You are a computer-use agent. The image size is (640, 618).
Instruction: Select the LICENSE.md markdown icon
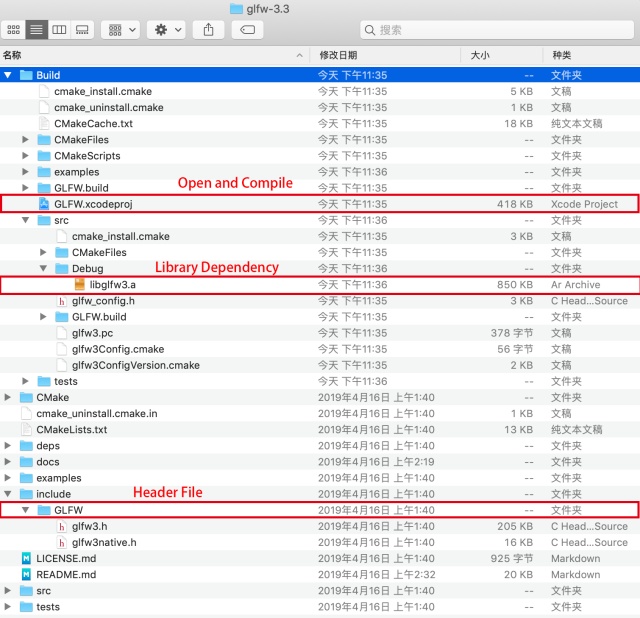[26, 558]
